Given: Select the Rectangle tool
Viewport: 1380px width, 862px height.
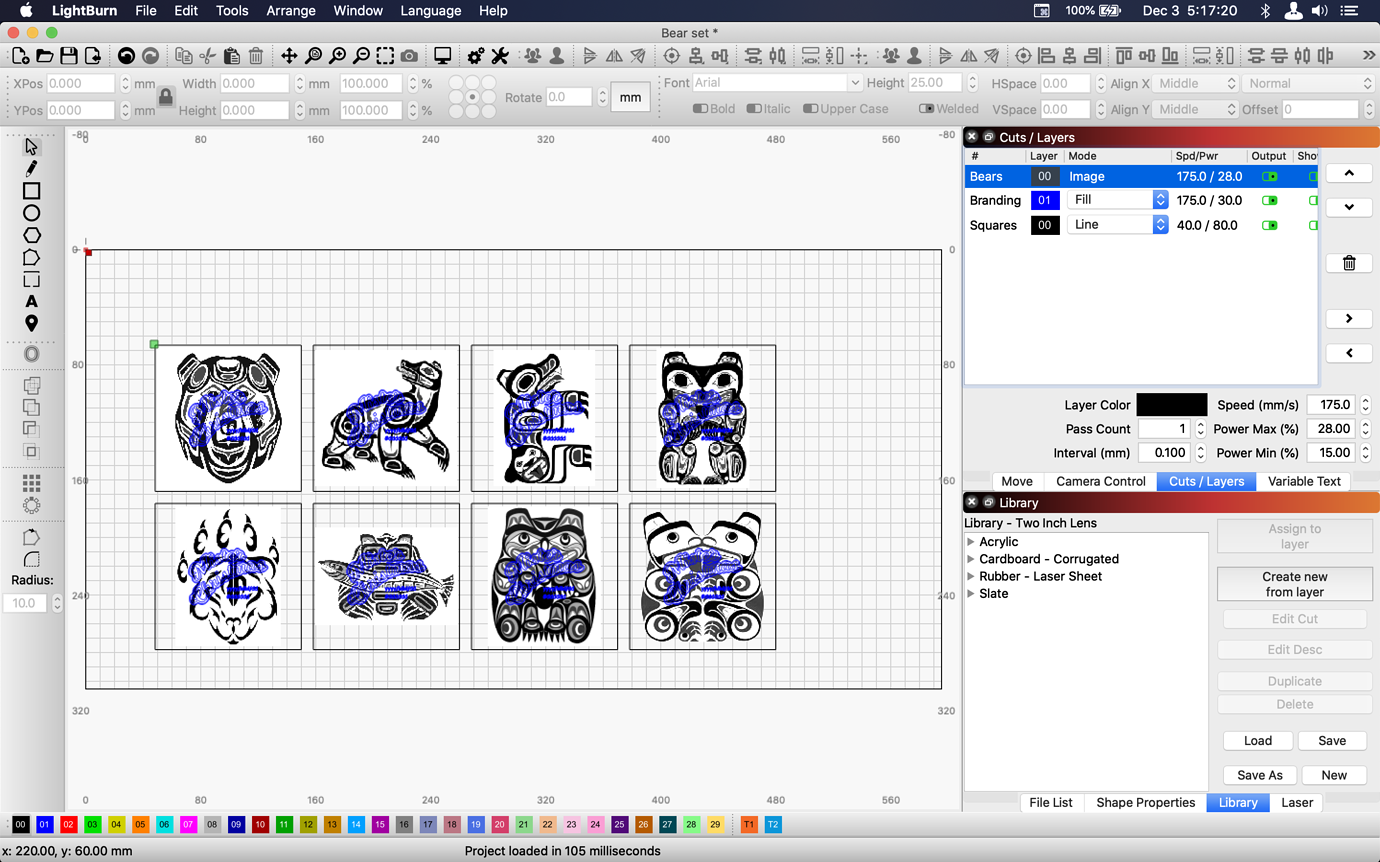Looking at the screenshot, I should pyautogui.click(x=31, y=191).
